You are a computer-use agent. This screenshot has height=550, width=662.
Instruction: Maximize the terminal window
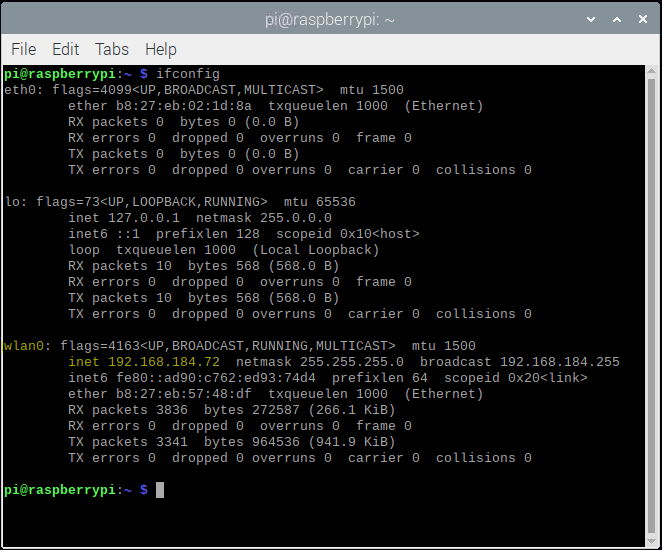click(x=616, y=18)
